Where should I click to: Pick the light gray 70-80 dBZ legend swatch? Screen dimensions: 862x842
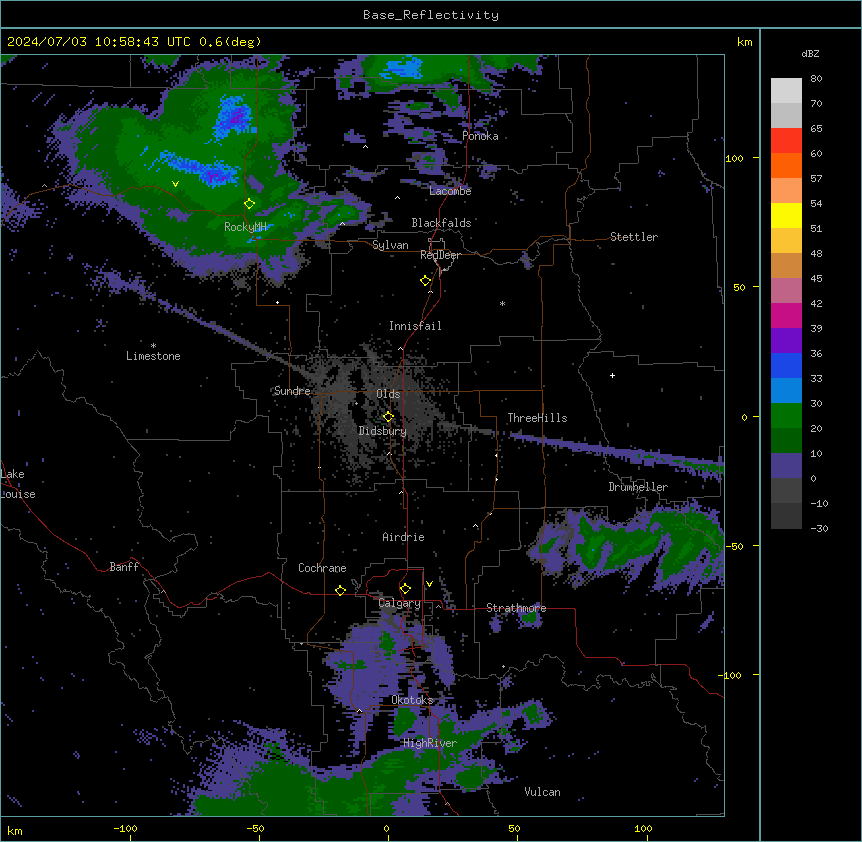point(786,91)
